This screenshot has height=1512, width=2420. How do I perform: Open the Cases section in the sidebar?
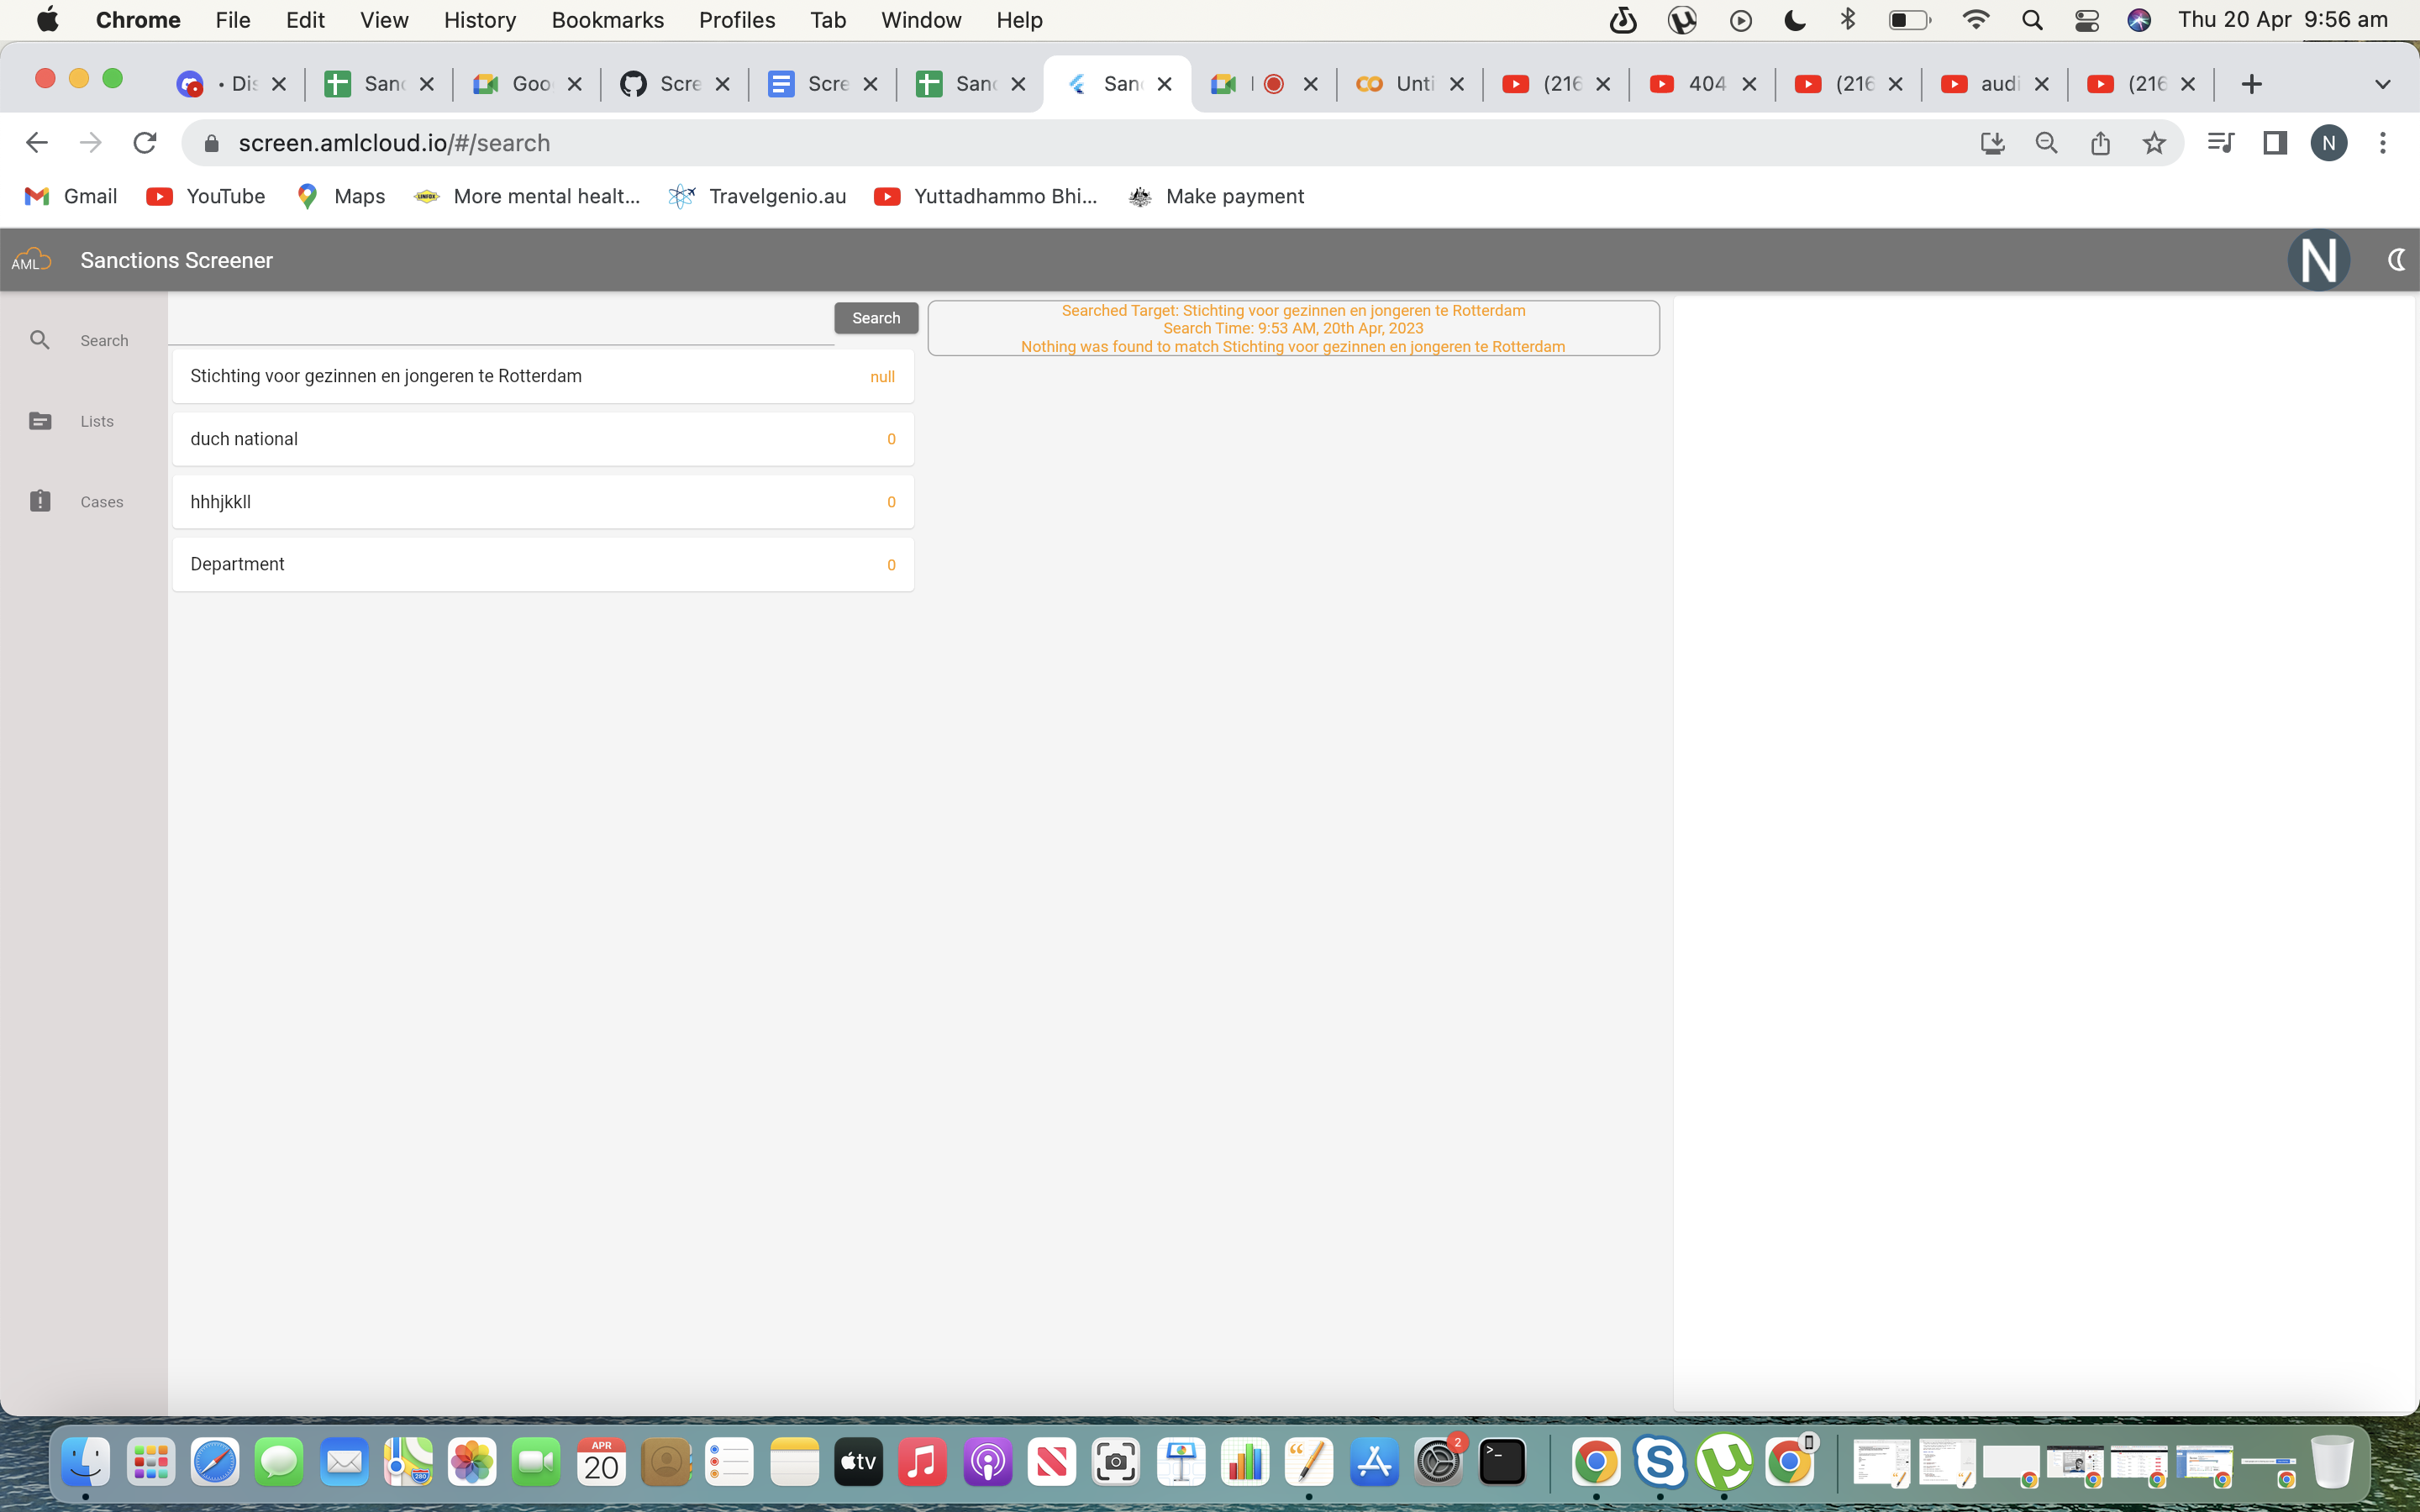[40, 501]
